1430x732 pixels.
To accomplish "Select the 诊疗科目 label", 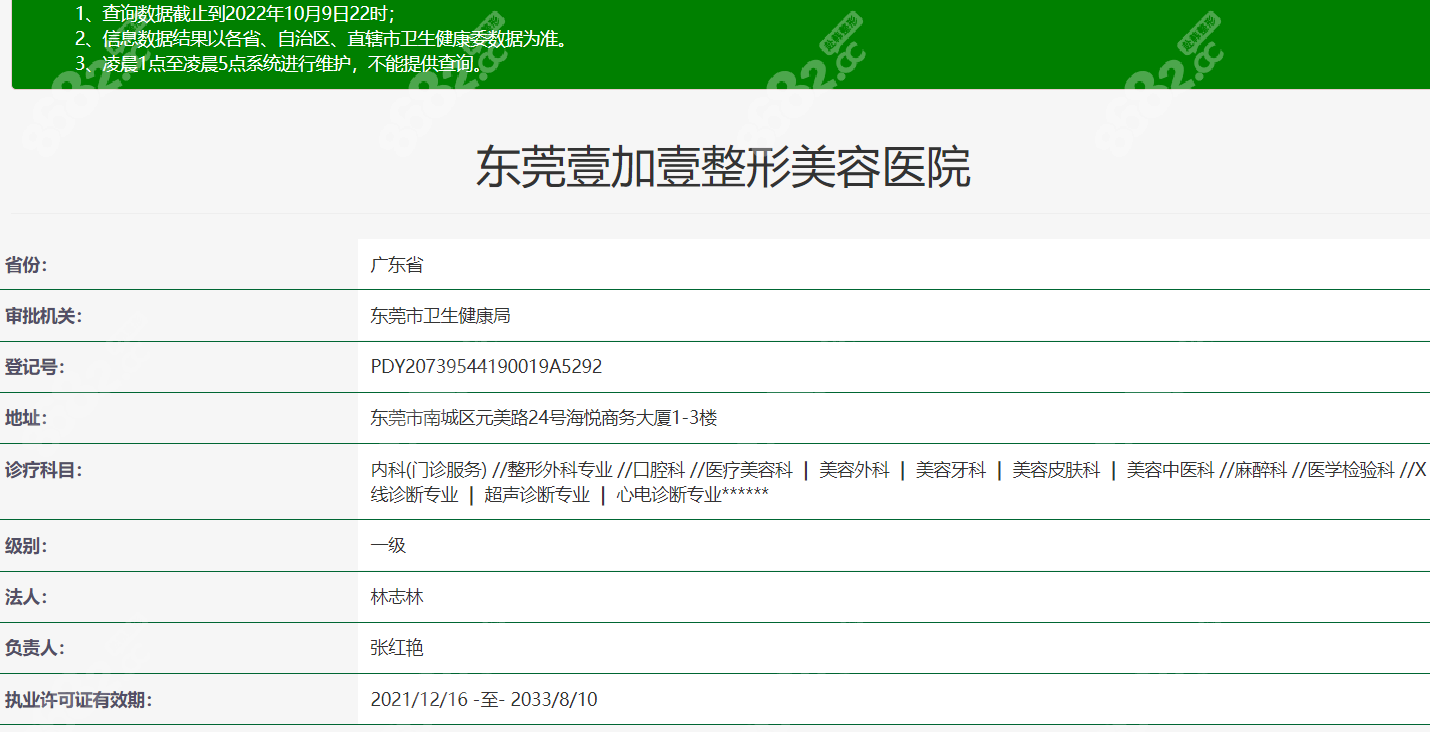I will (44, 469).
